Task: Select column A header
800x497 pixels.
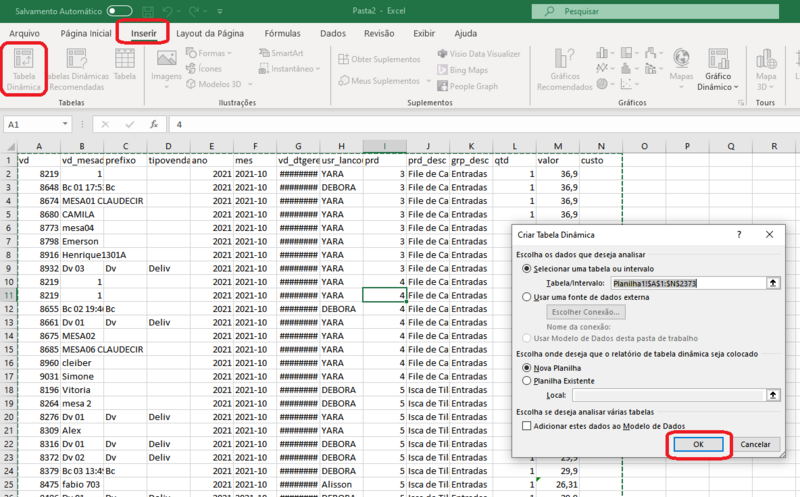Action: [x=39, y=146]
